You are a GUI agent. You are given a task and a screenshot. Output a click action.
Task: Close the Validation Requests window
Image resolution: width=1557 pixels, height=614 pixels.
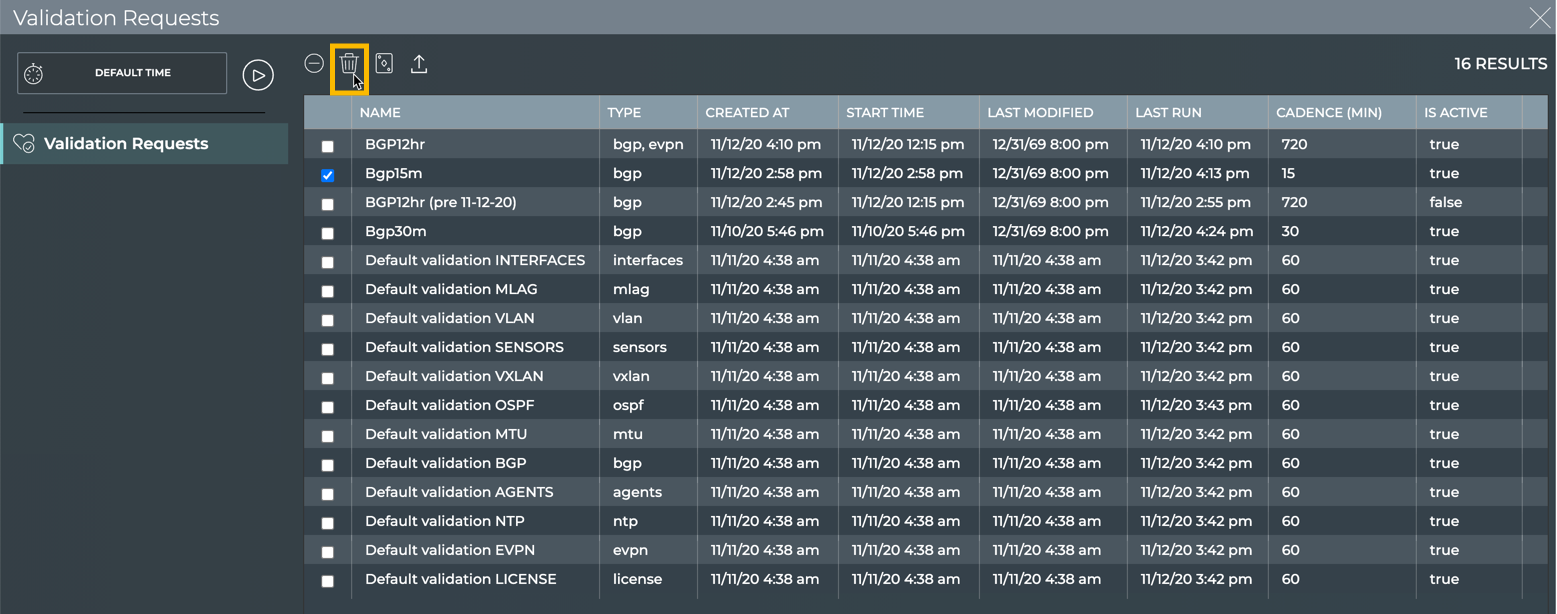pos(1539,17)
